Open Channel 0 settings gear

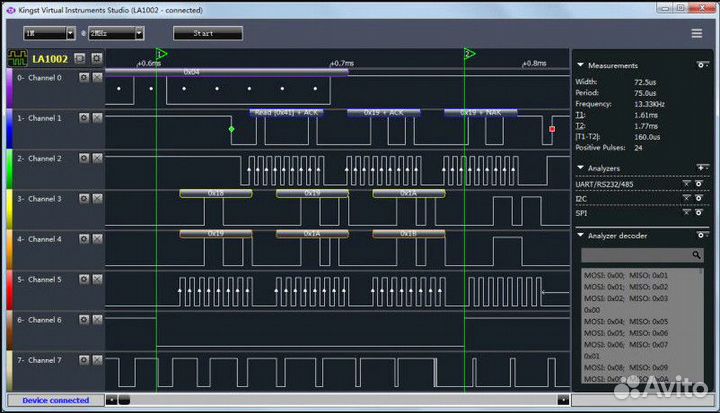(84, 77)
